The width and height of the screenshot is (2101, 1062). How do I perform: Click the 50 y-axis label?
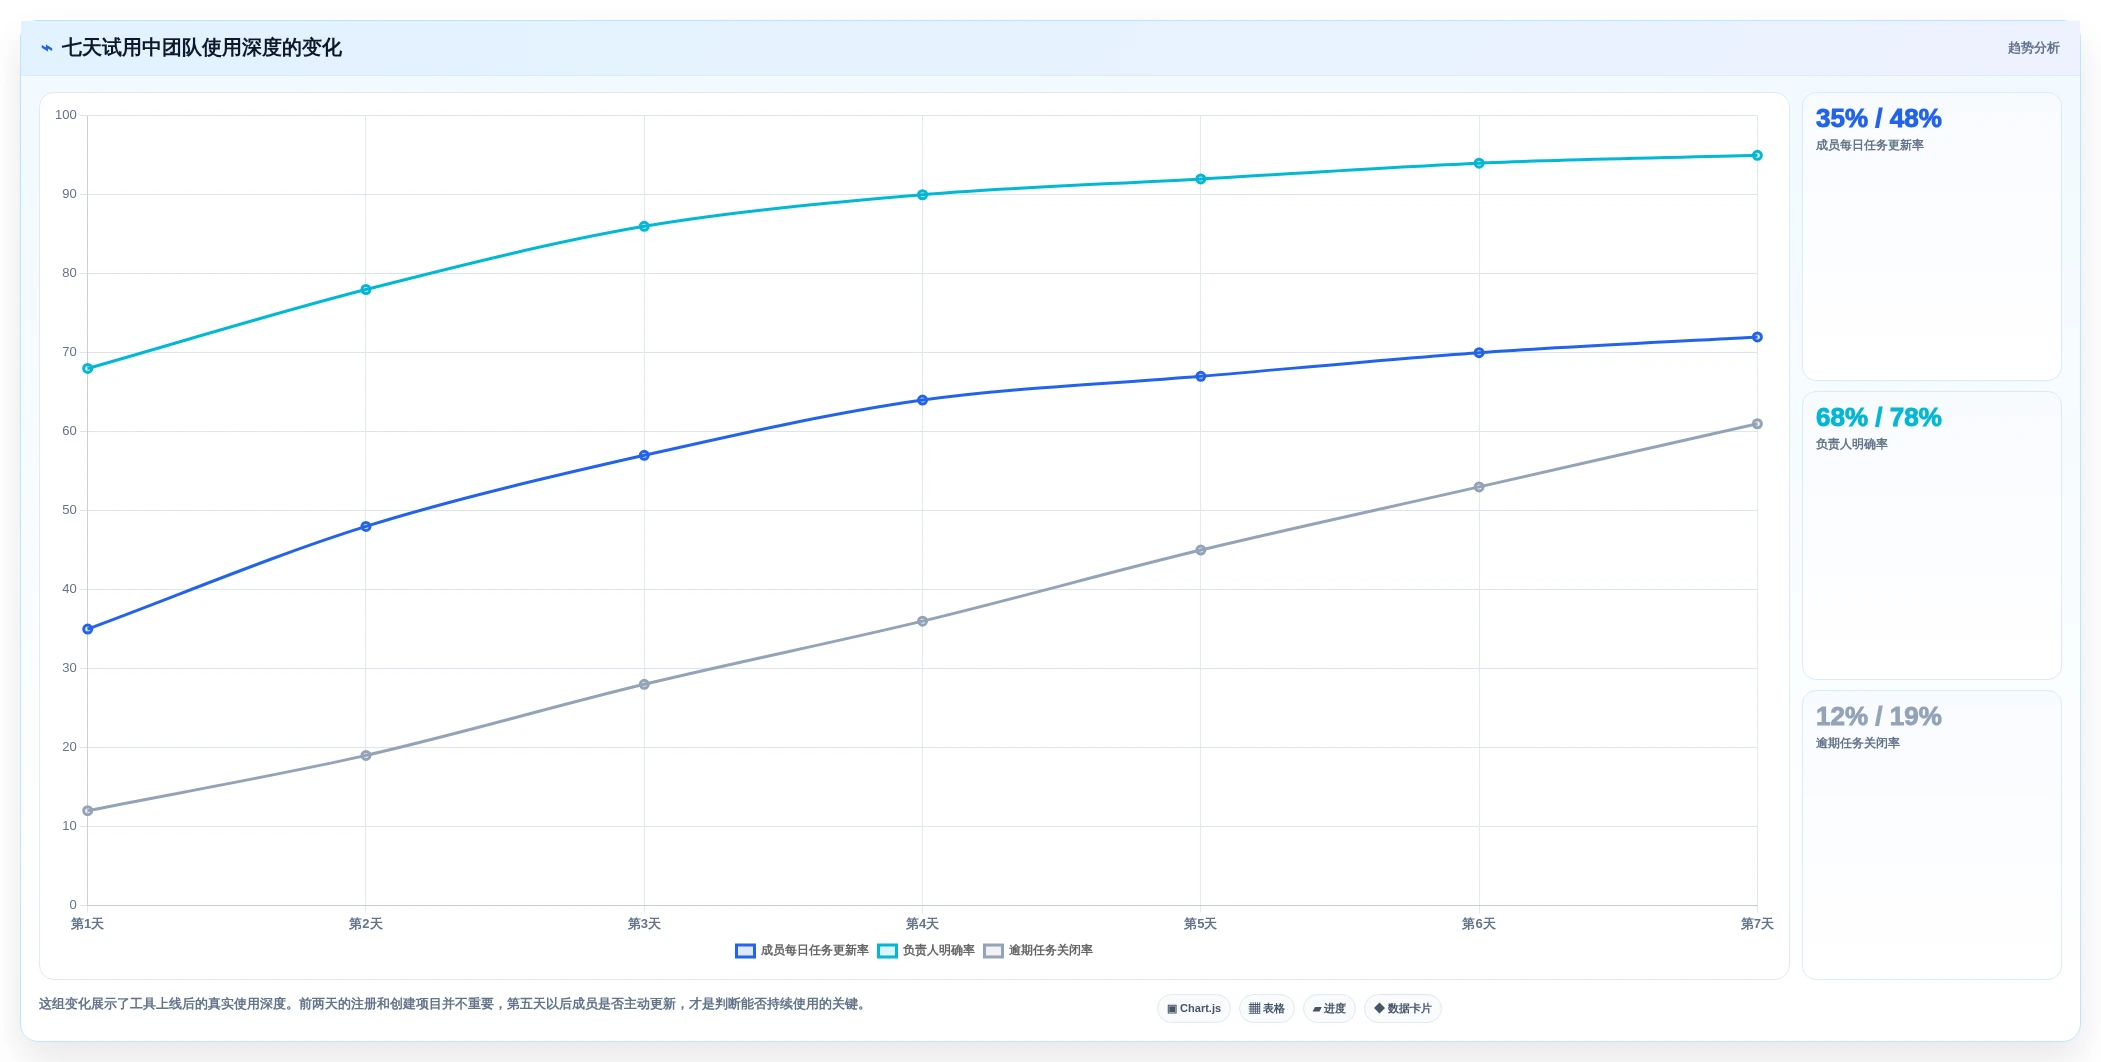click(x=69, y=510)
